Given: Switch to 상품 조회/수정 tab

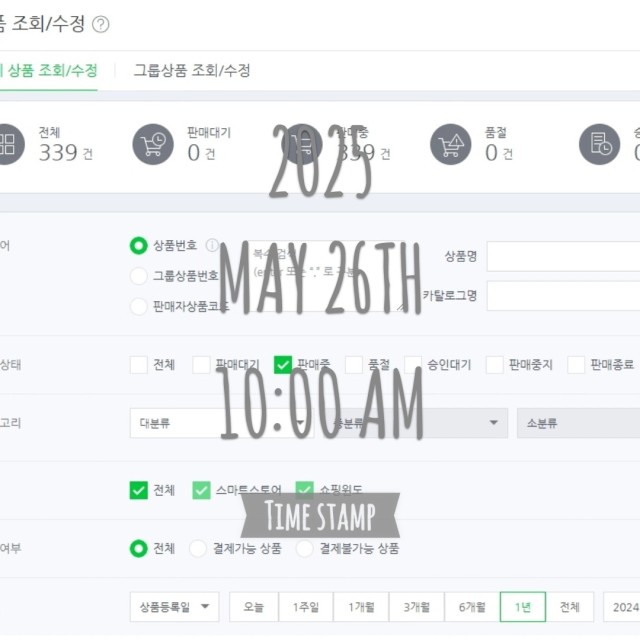Looking at the screenshot, I should coord(49,71).
